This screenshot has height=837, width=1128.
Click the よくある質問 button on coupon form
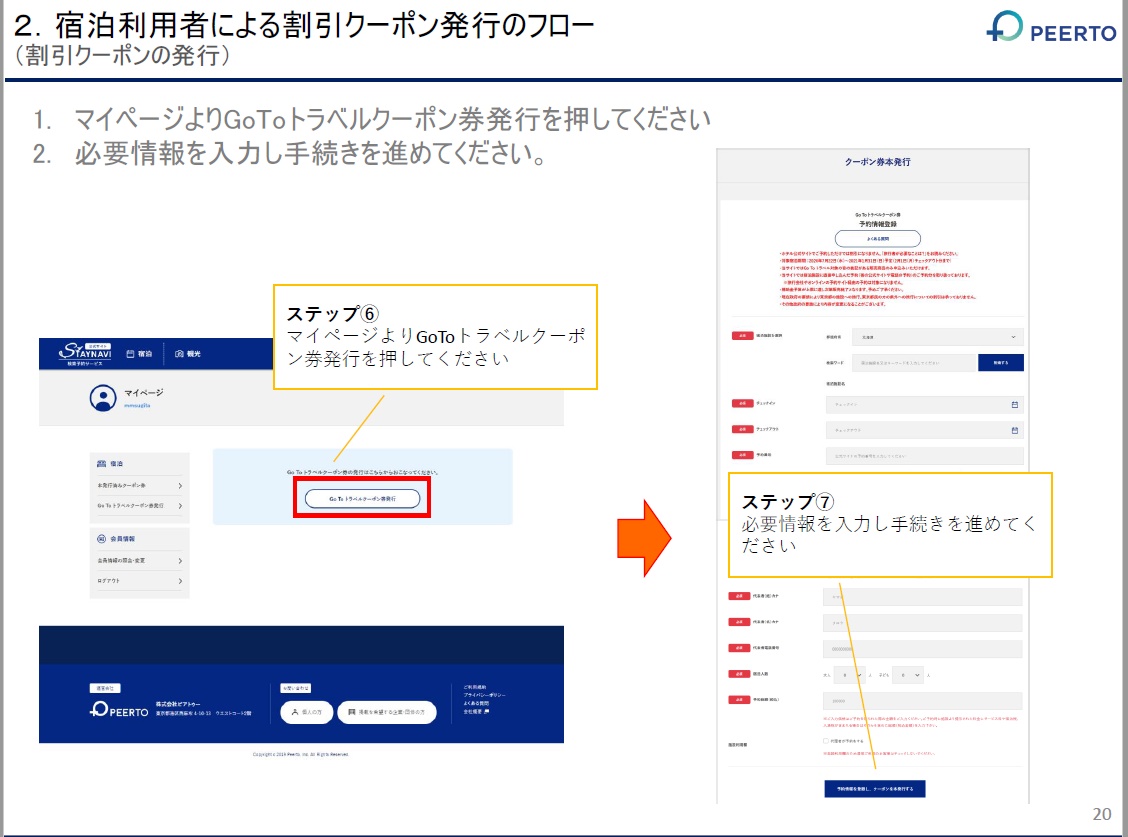pyautogui.click(x=878, y=239)
